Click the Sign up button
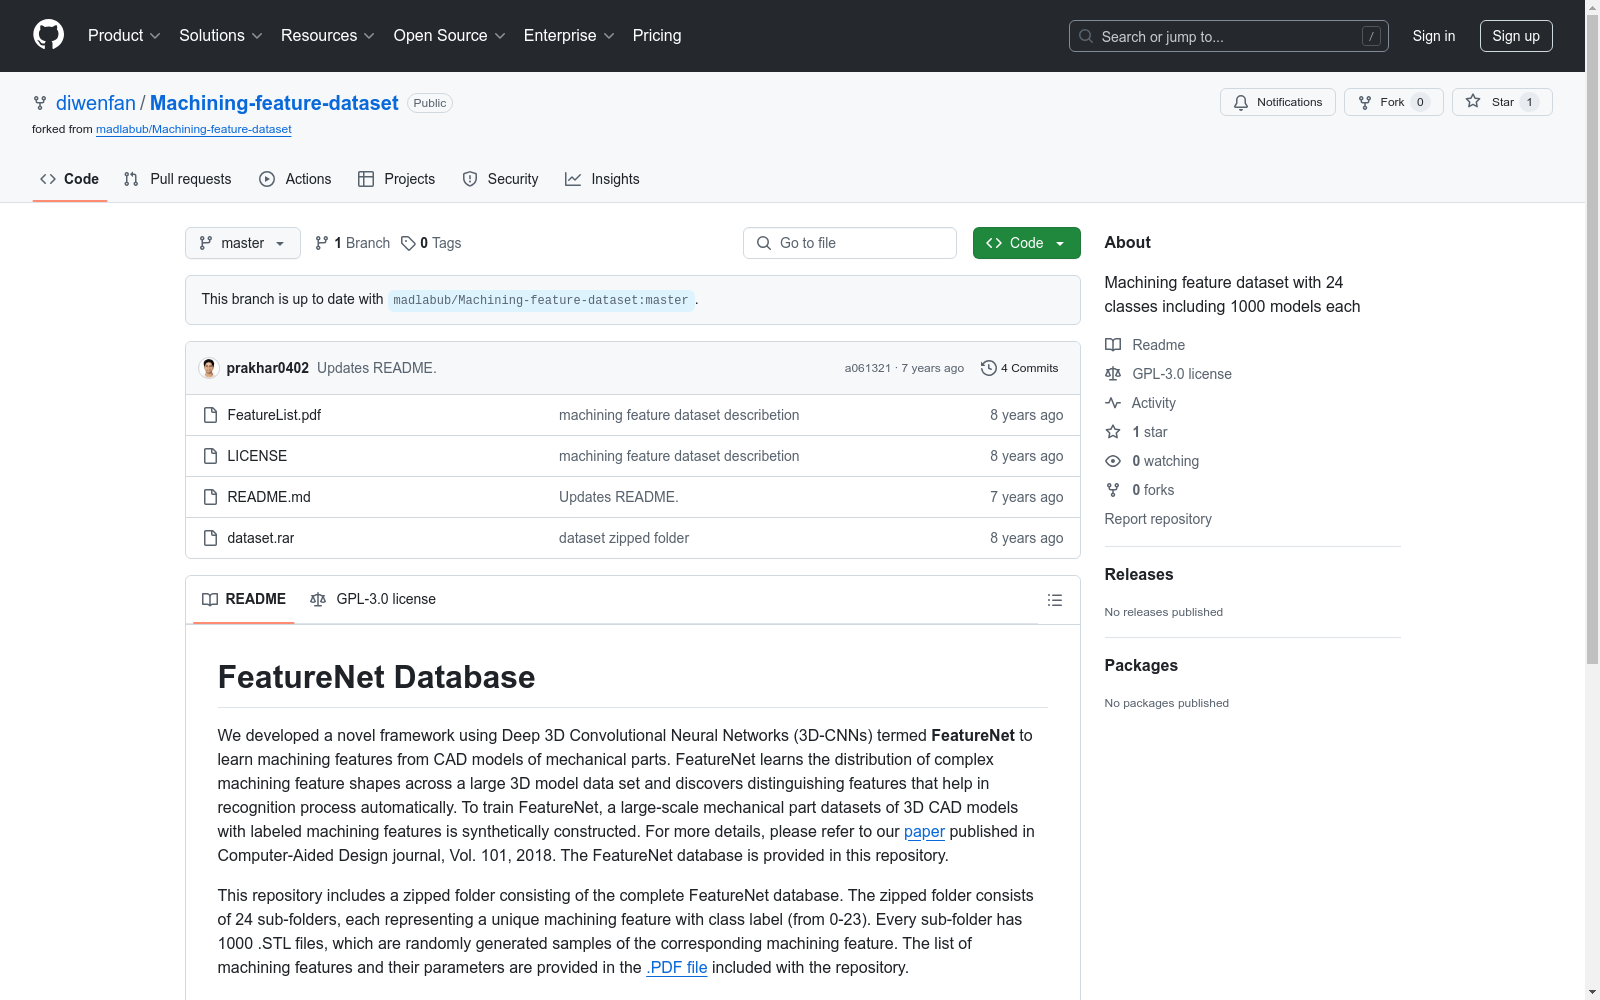Screen dimensions: 1600x1000 pos(1516,36)
